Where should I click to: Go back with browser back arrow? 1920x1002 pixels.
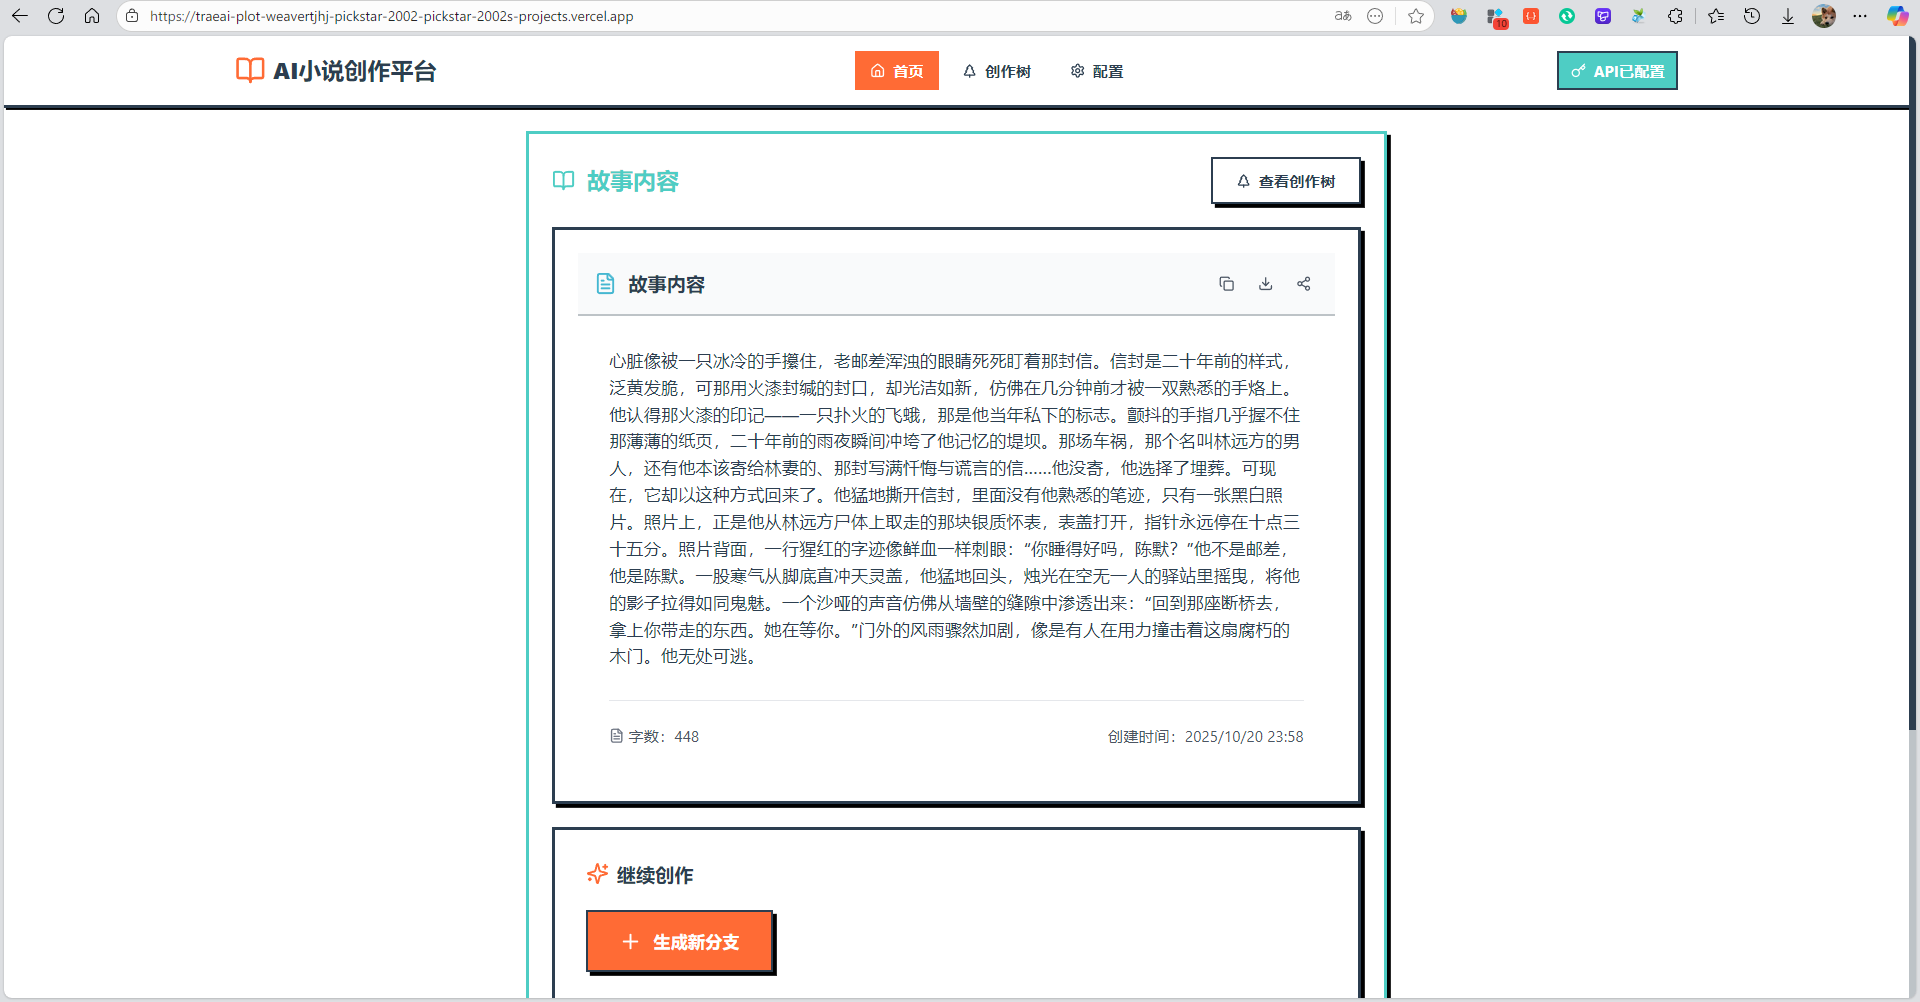tap(20, 16)
